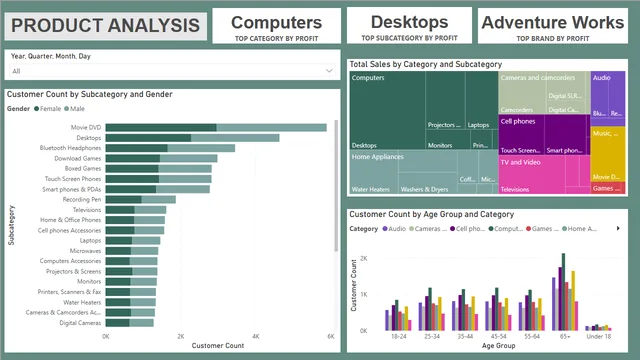Select the Desktops bar in customer chart
Screen dimensions: 640x360
click(x=192, y=138)
